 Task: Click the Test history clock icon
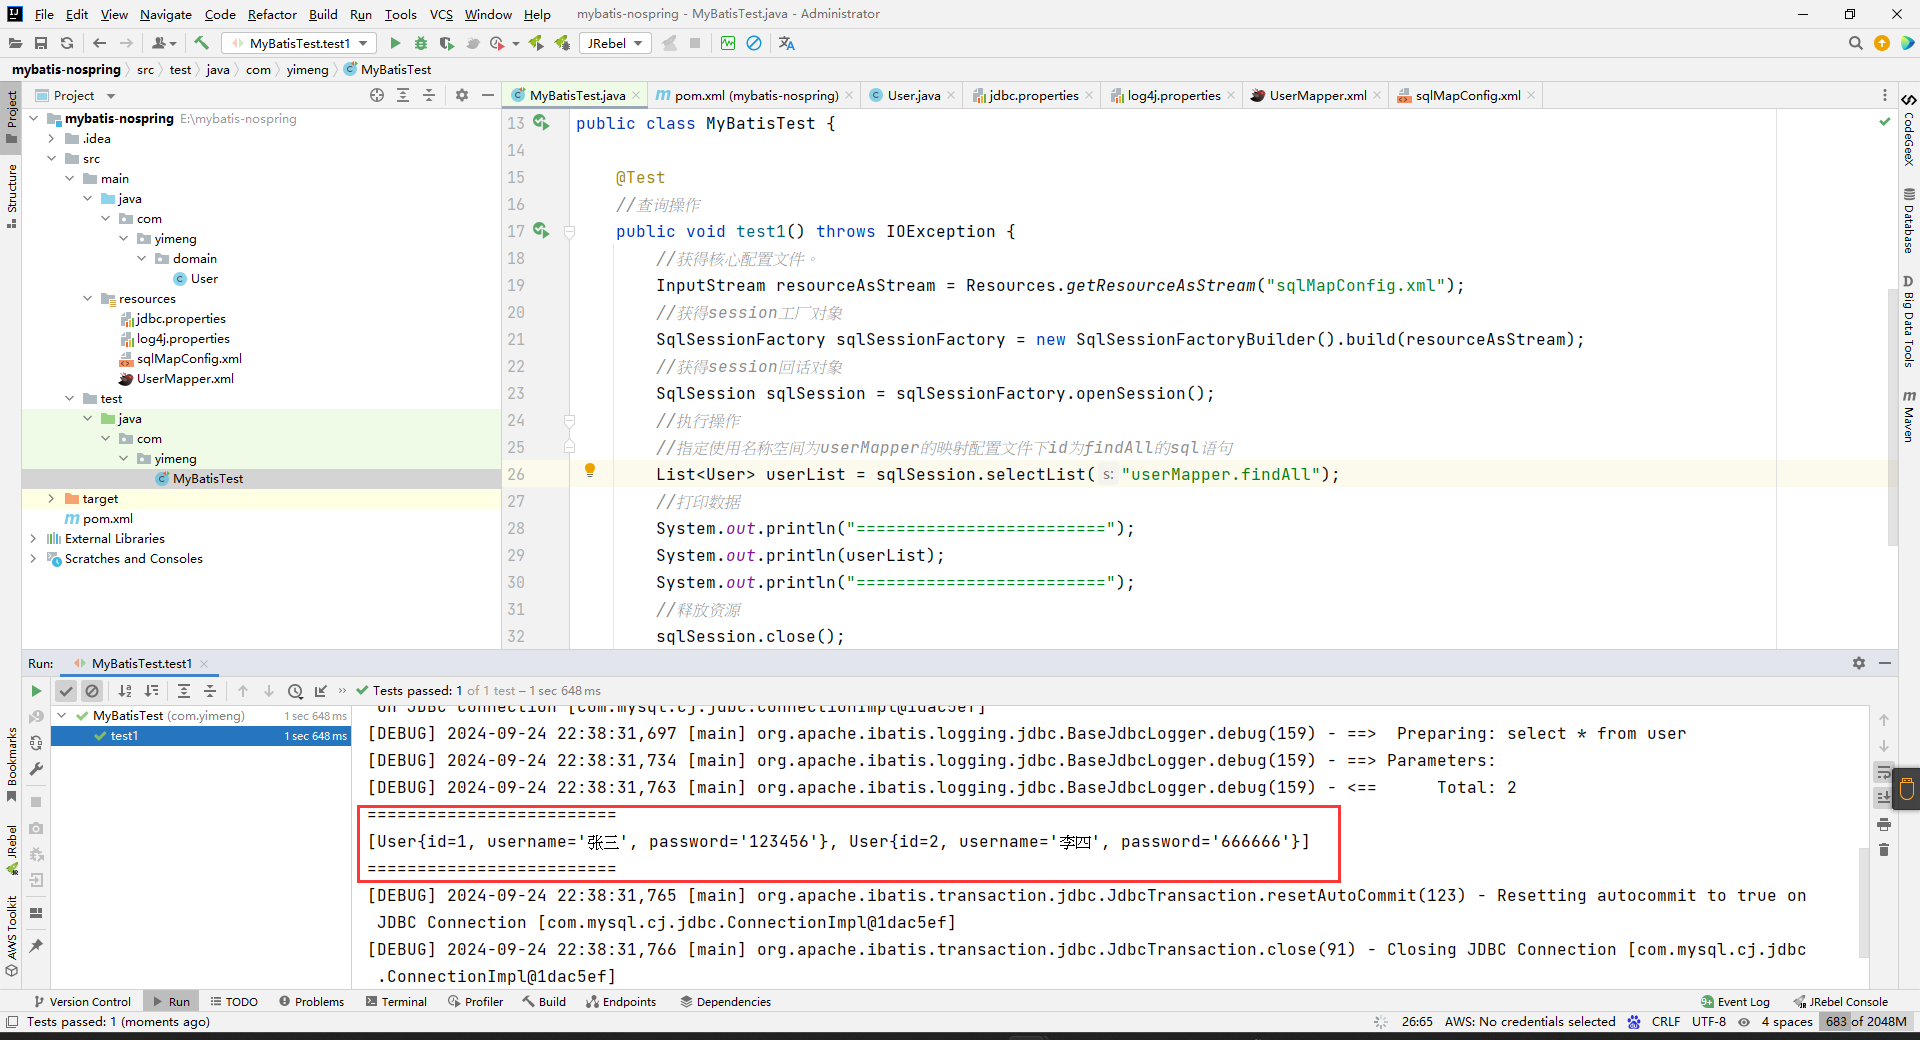(295, 691)
